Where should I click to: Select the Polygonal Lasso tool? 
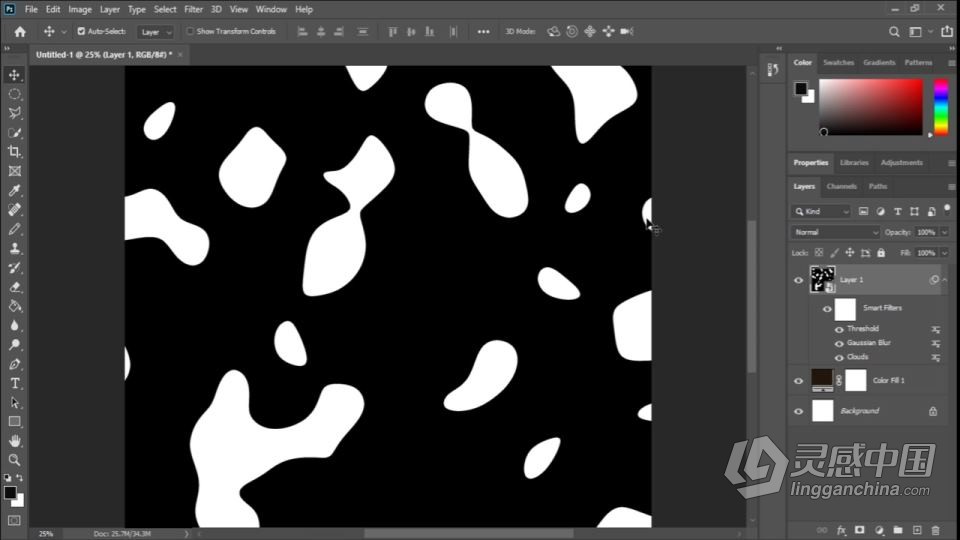click(14, 113)
